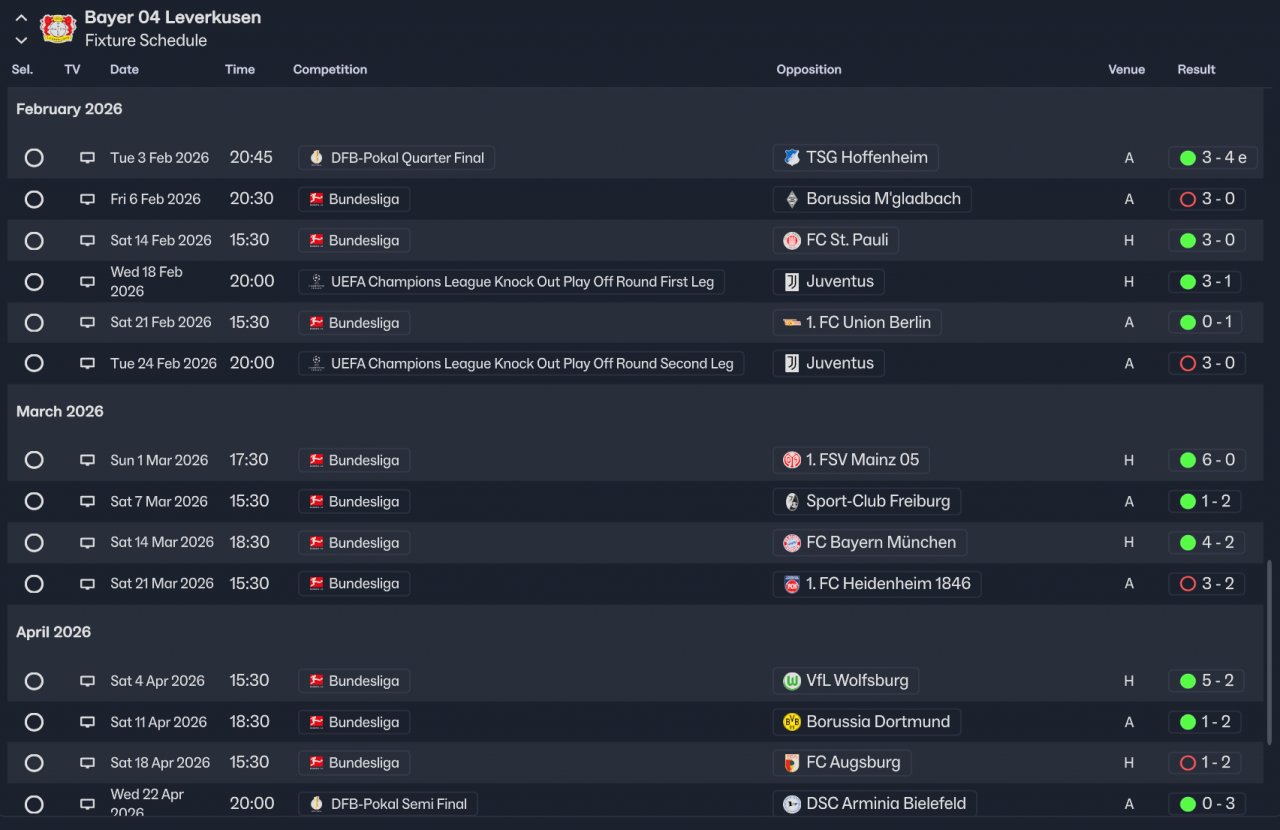Click the TV icon for the Sport-Club Freiburg match
This screenshot has width=1280, height=830.
click(x=88, y=502)
